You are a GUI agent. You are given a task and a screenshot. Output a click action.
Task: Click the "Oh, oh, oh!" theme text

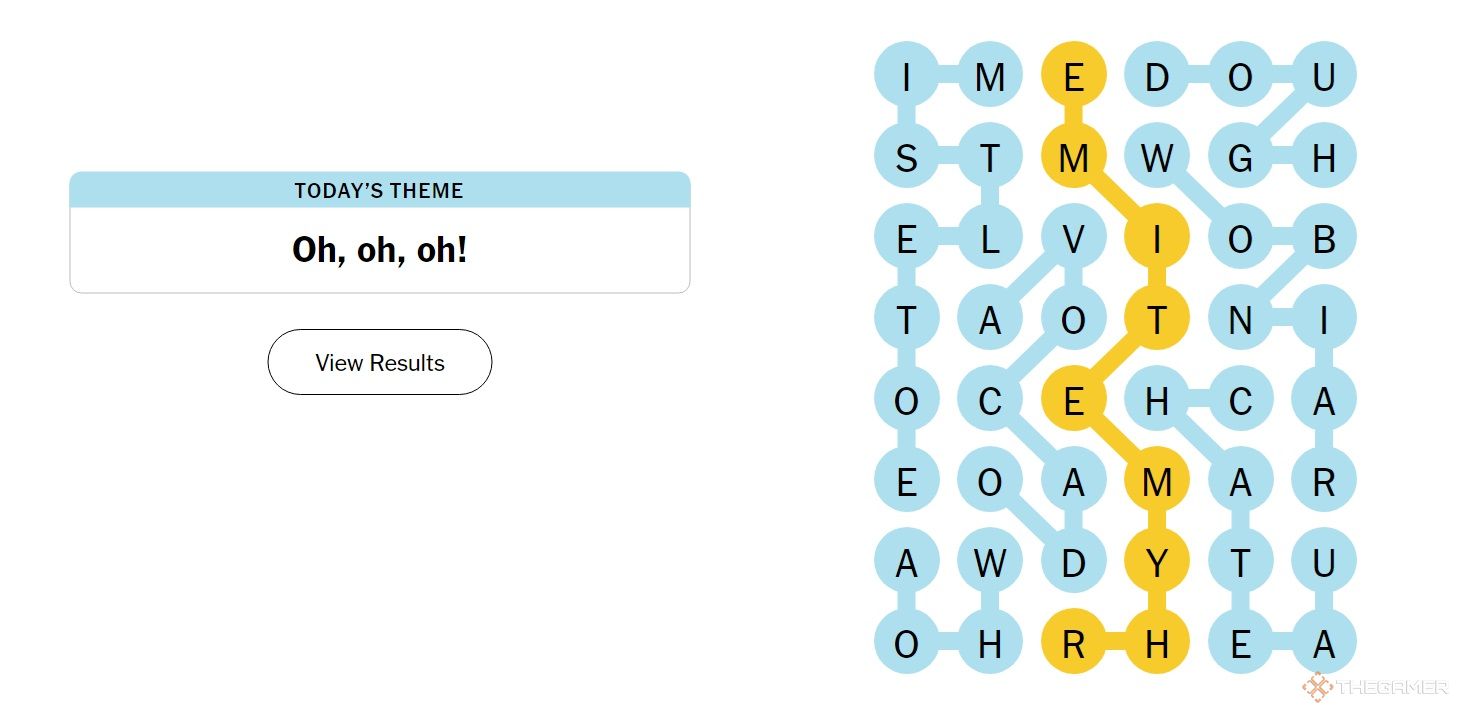click(380, 250)
